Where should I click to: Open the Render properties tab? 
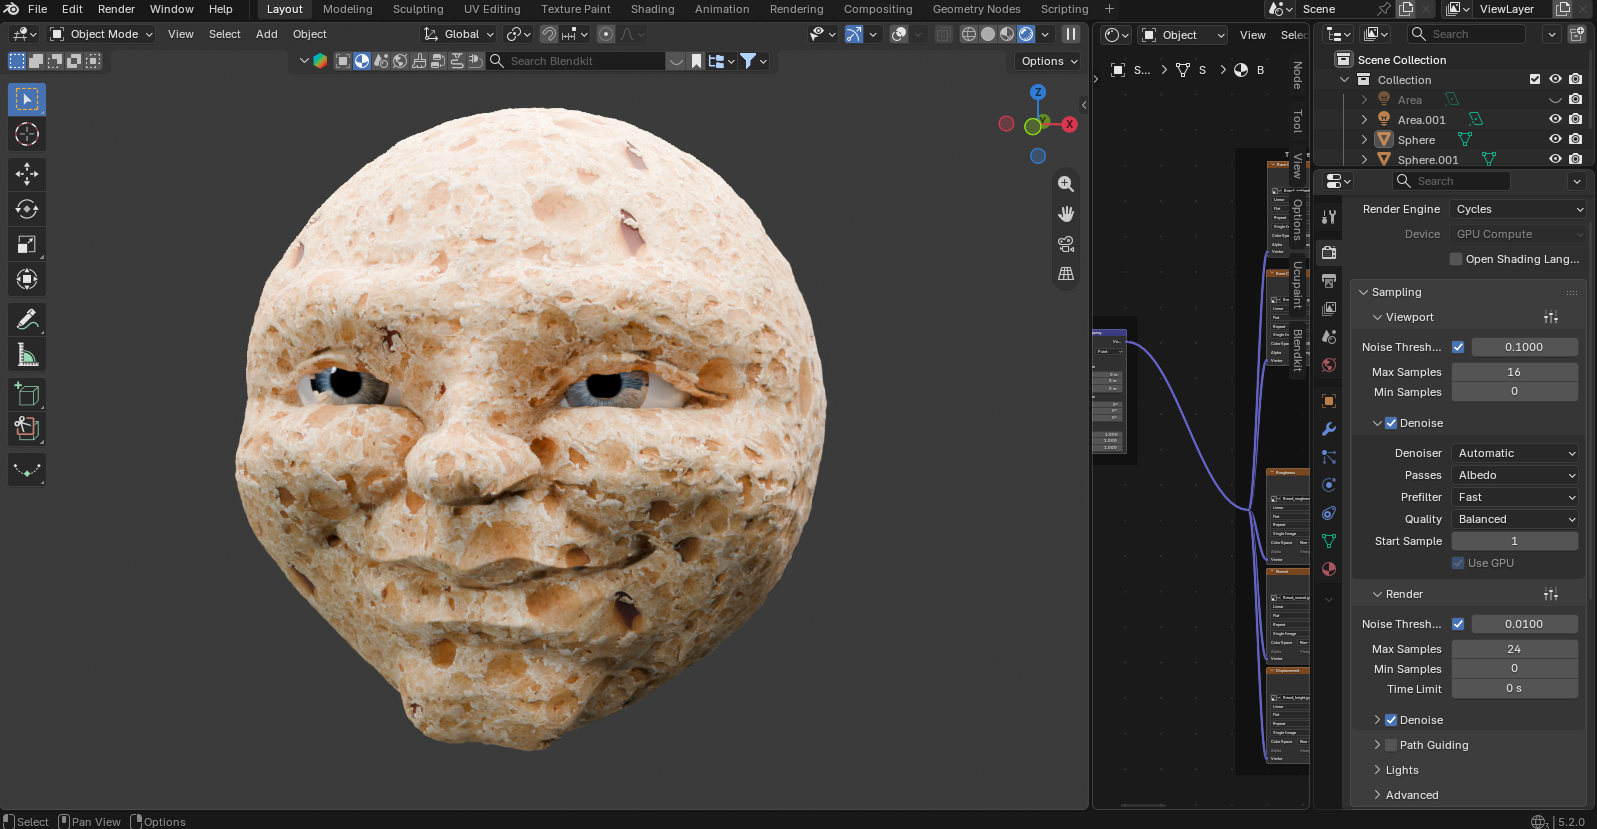click(1329, 253)
